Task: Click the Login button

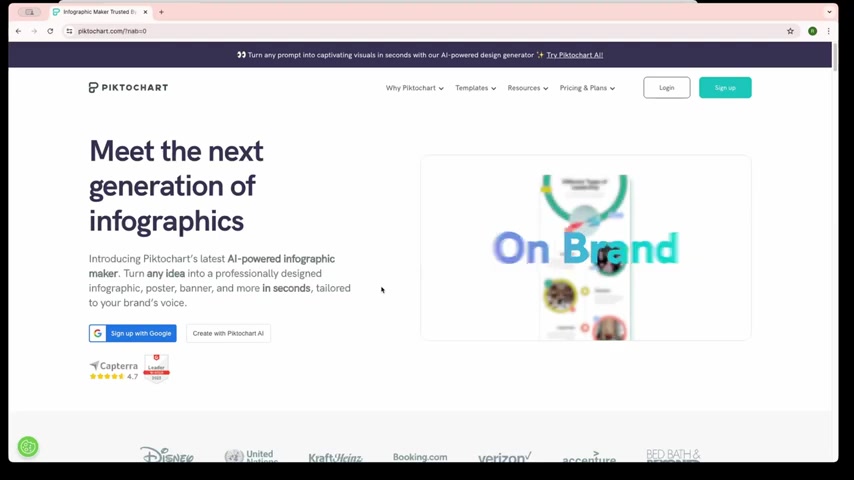Action: pyautogui.click(x=667, y=88)
